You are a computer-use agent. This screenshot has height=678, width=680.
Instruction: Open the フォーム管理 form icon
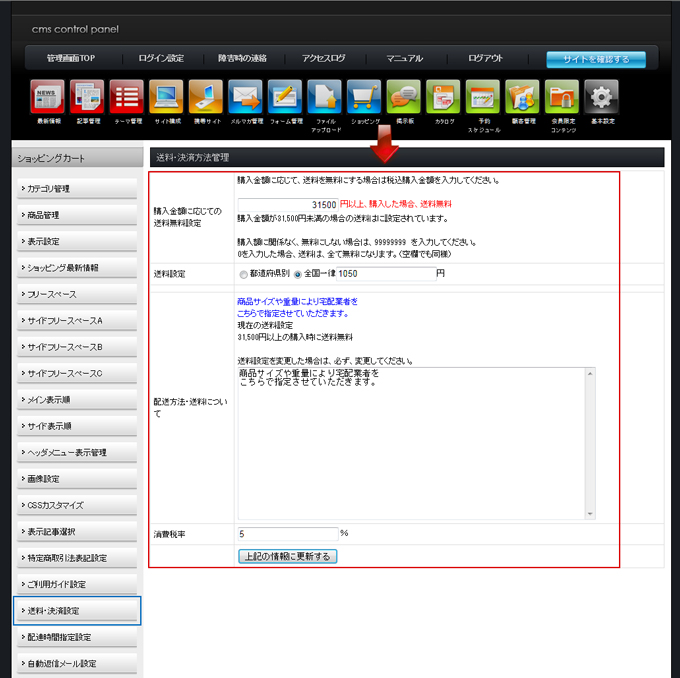tap(285, 98)
